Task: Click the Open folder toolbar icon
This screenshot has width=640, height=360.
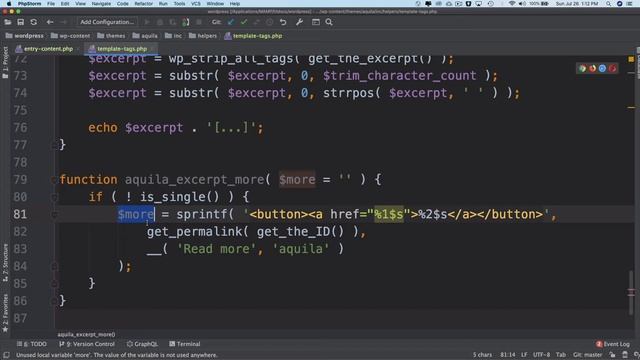Action: point(8,22)
